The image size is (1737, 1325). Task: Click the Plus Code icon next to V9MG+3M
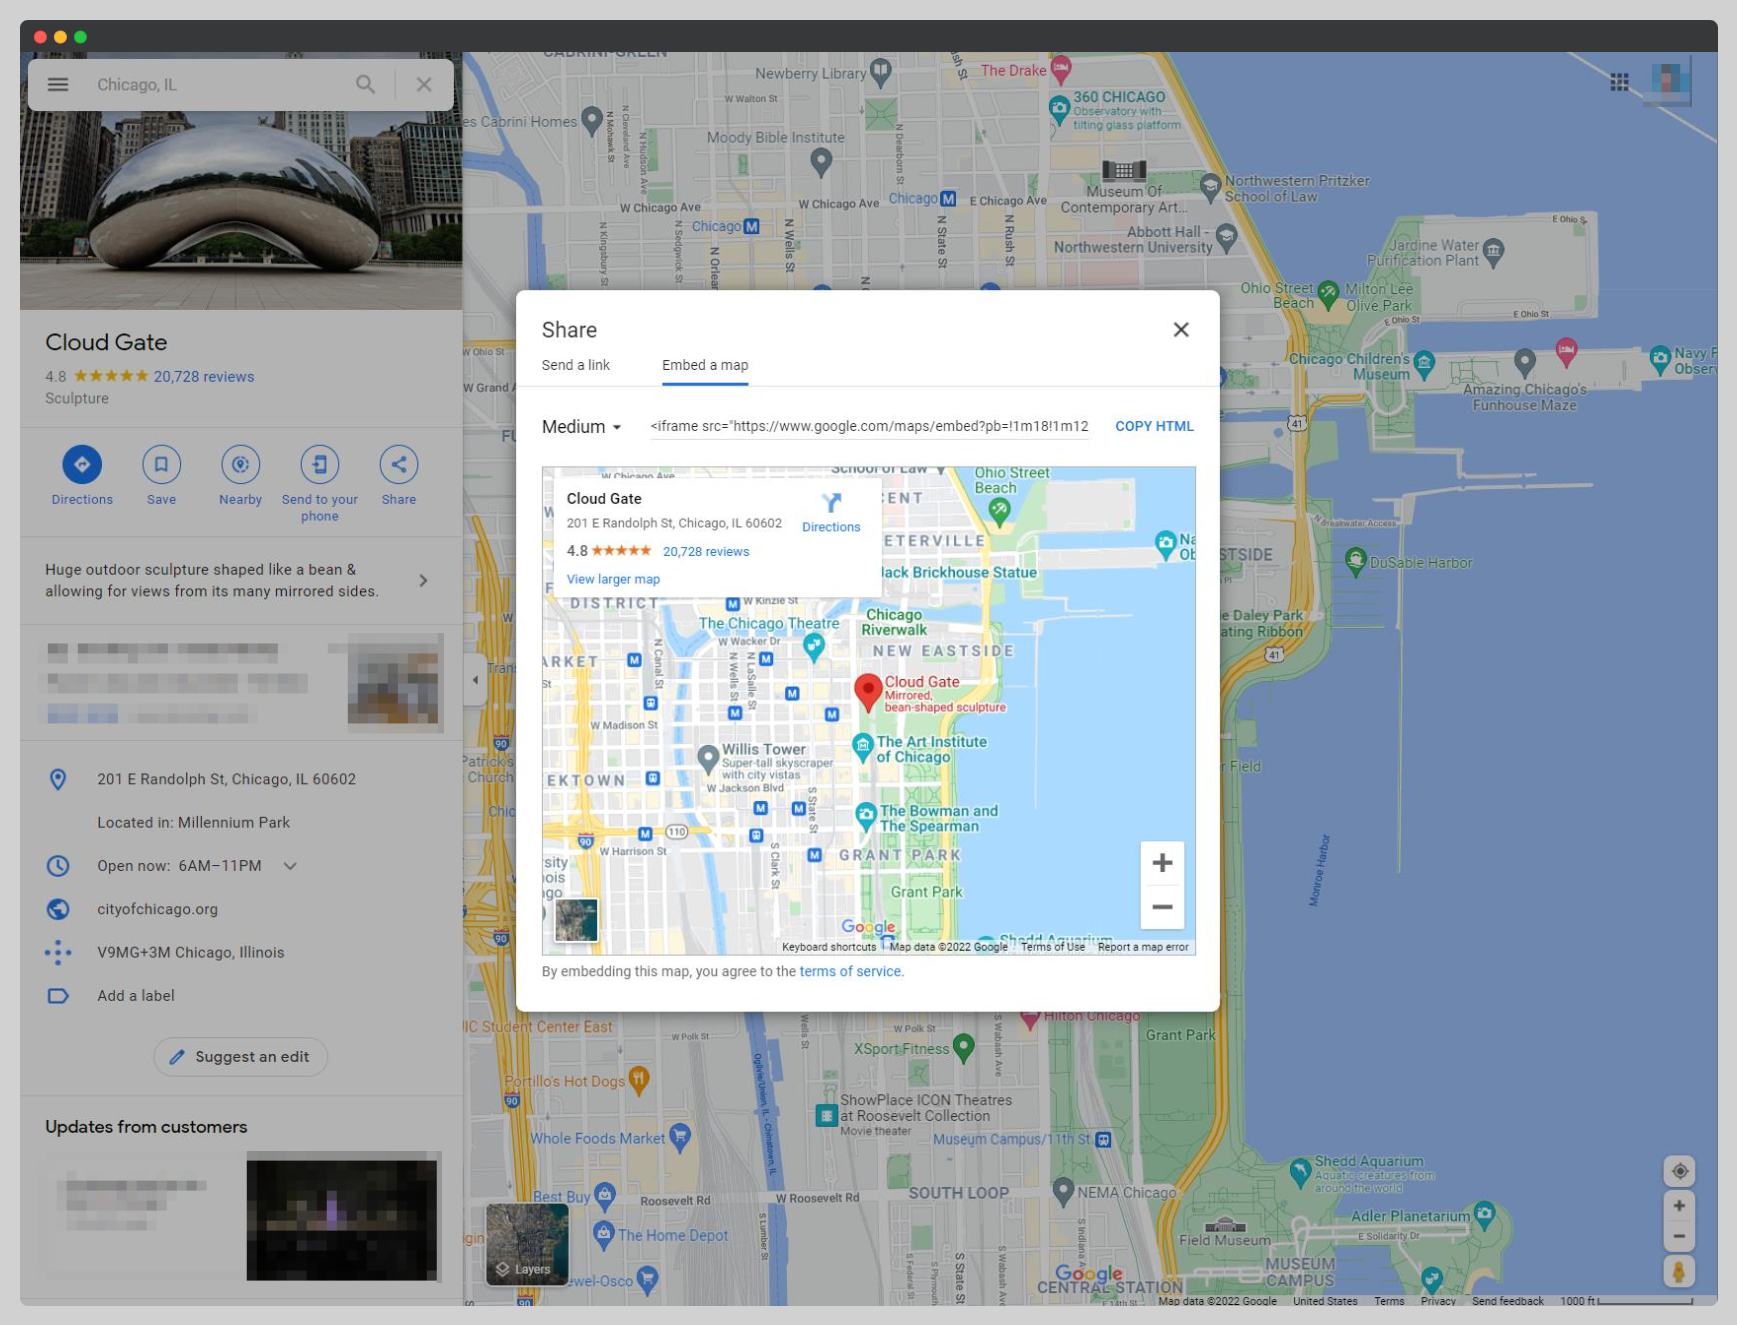coord(58,952)
